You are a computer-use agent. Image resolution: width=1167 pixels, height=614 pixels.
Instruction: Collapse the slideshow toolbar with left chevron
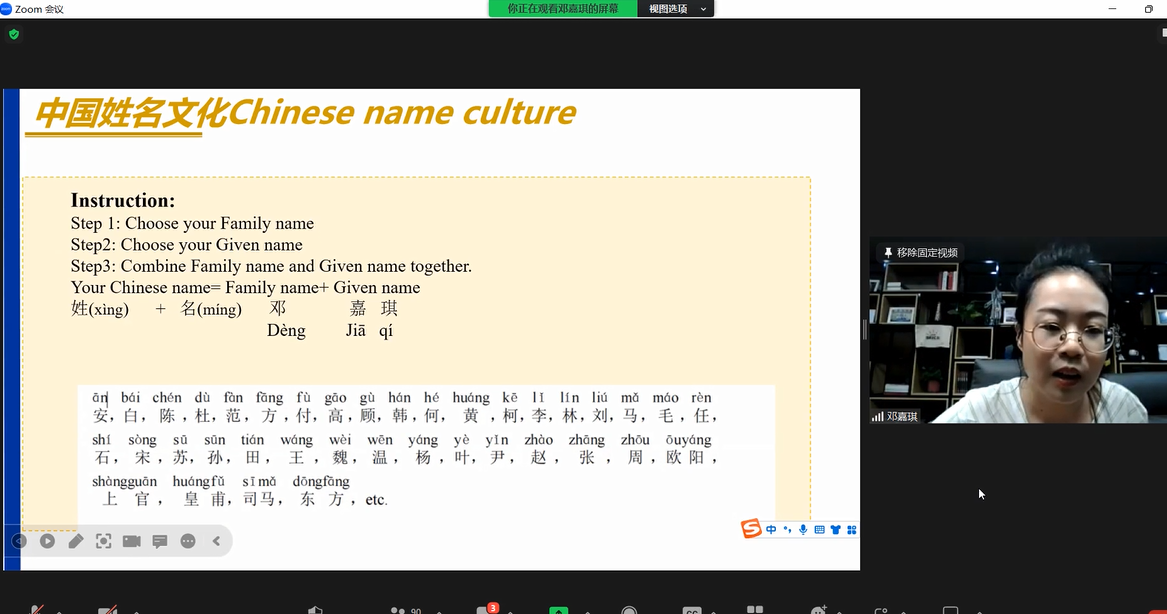[x=216, y=541]
